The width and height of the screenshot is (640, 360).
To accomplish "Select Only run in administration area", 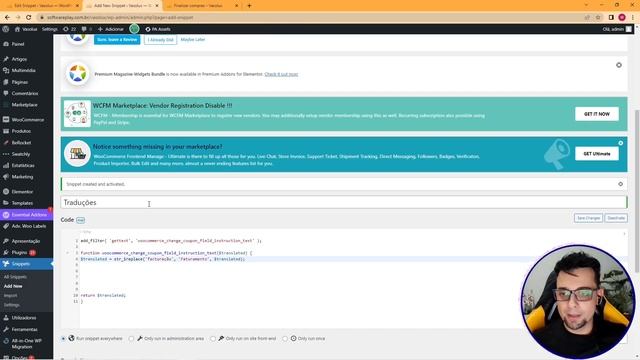I will 131,338.
